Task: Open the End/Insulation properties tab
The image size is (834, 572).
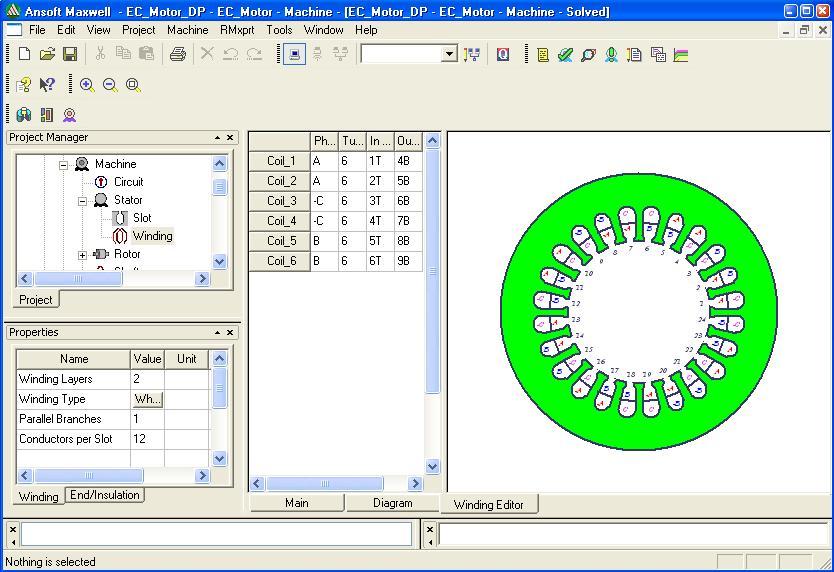Action: [x=105, y=495]
